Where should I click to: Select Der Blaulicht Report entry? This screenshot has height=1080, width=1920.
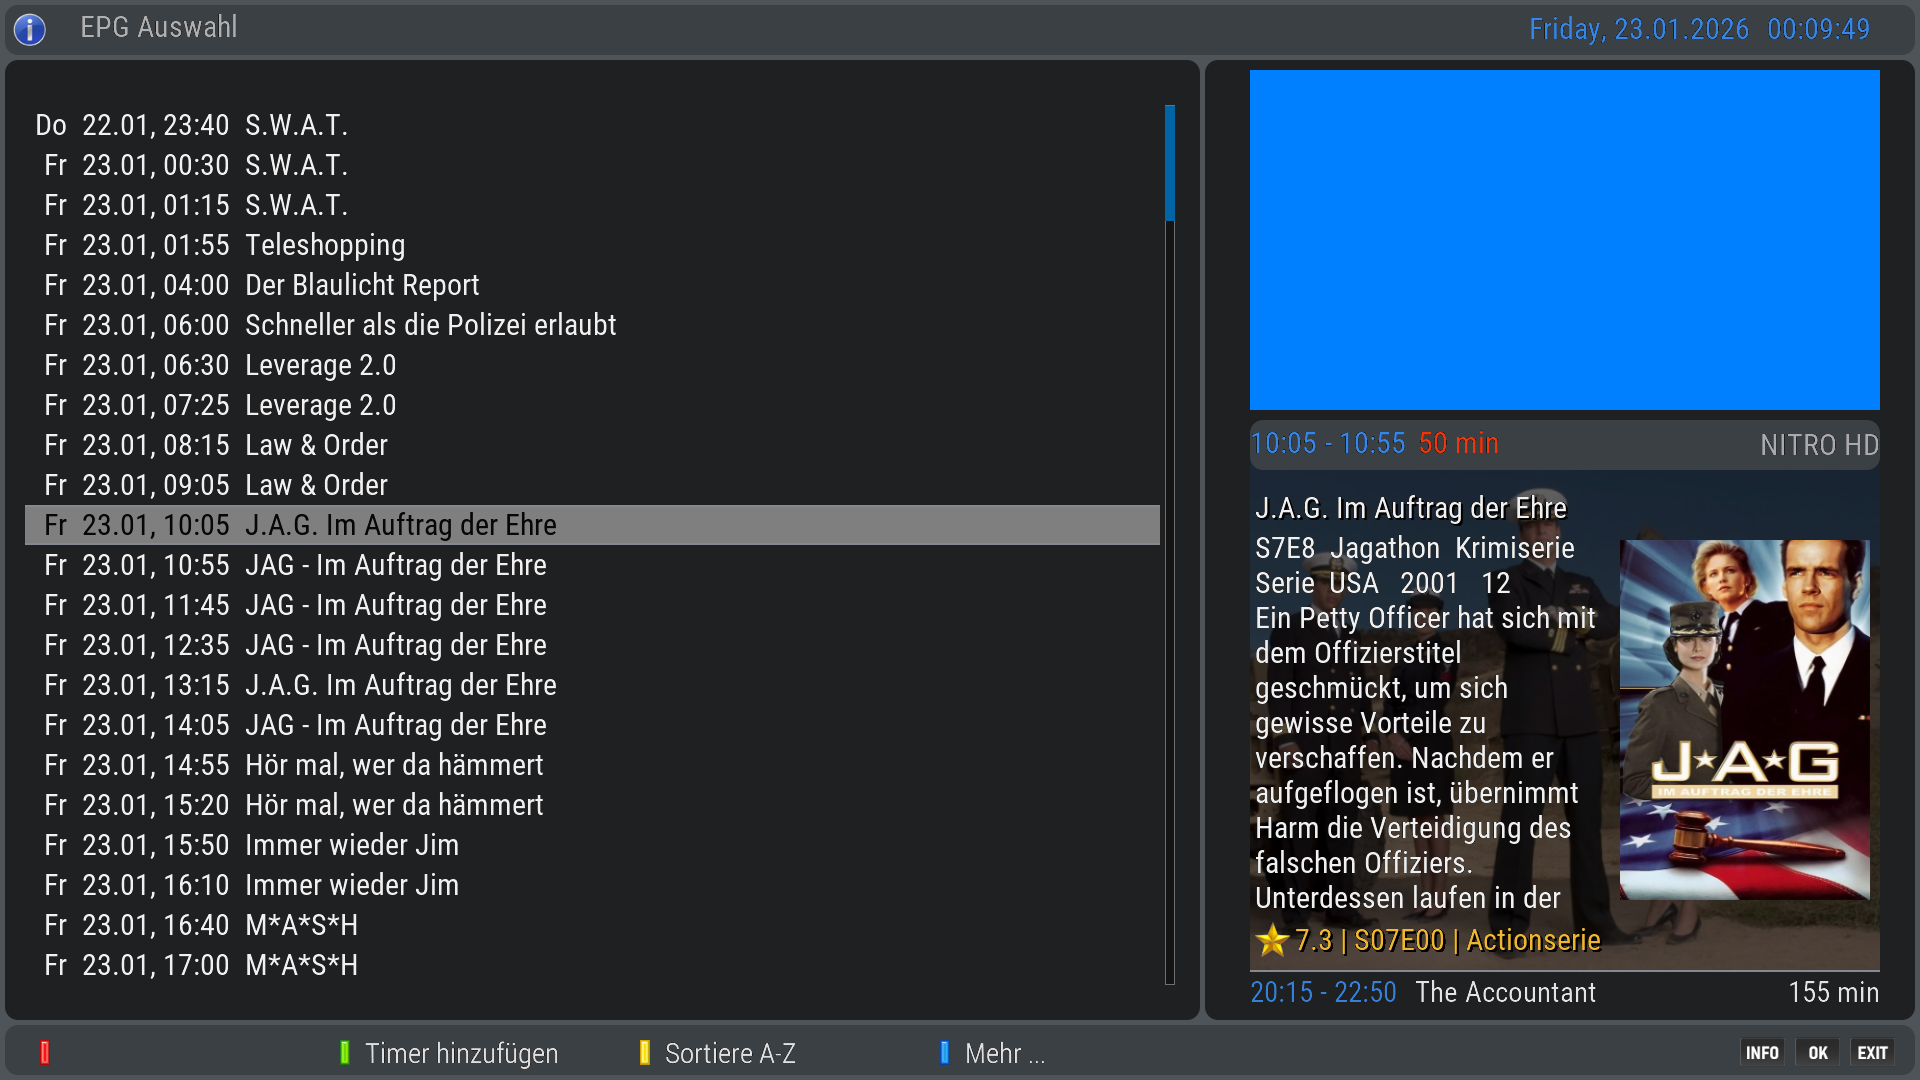[x=361, y=285]
